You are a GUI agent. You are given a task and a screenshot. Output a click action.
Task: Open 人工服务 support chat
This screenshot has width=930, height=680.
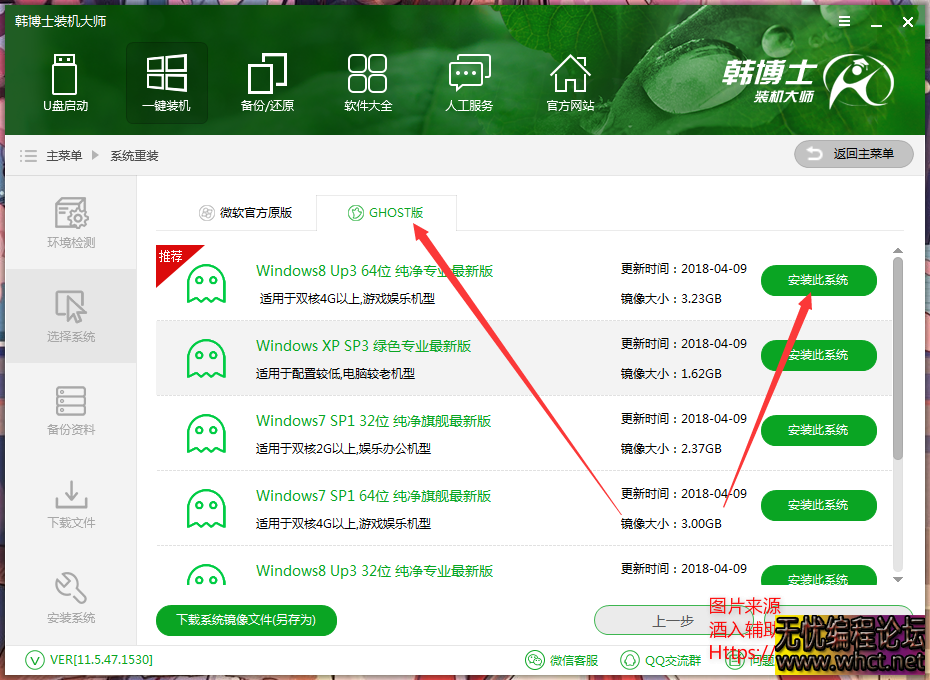(469, 82)
